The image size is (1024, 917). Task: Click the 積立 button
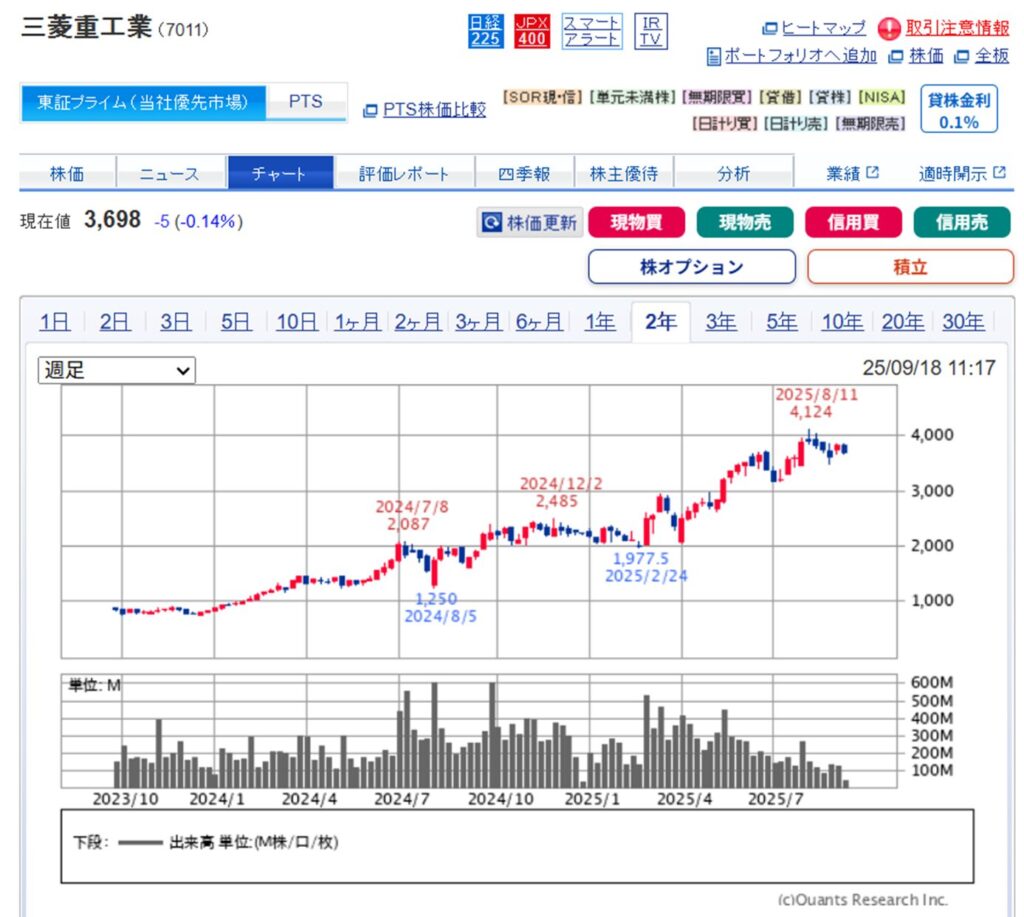point(910,267)
